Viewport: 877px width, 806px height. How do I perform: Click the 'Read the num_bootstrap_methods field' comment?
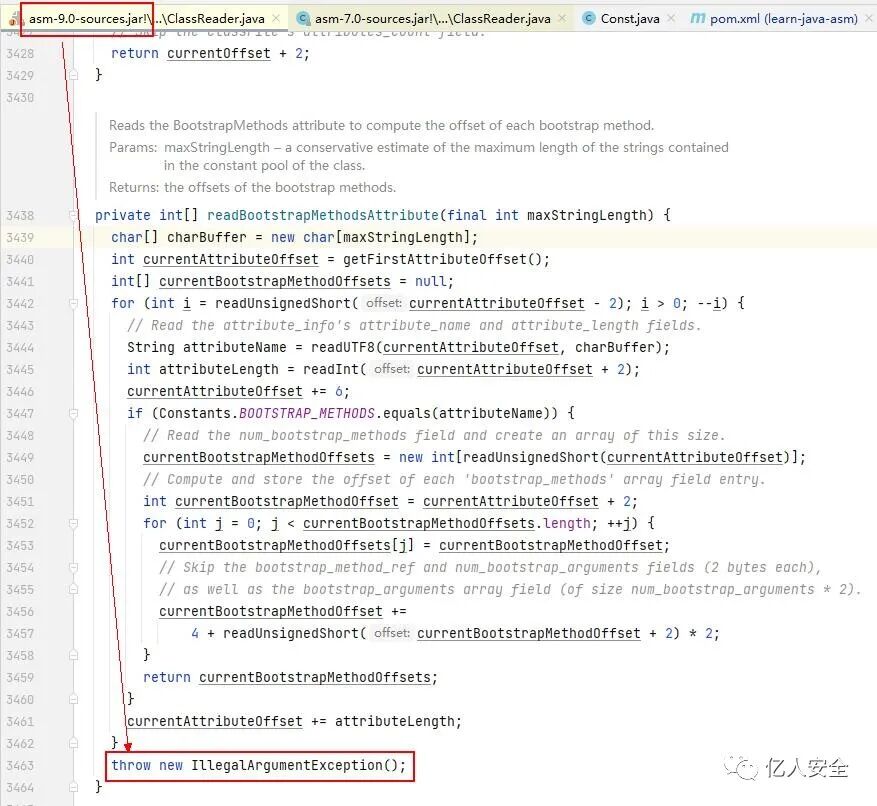[433, 435]
